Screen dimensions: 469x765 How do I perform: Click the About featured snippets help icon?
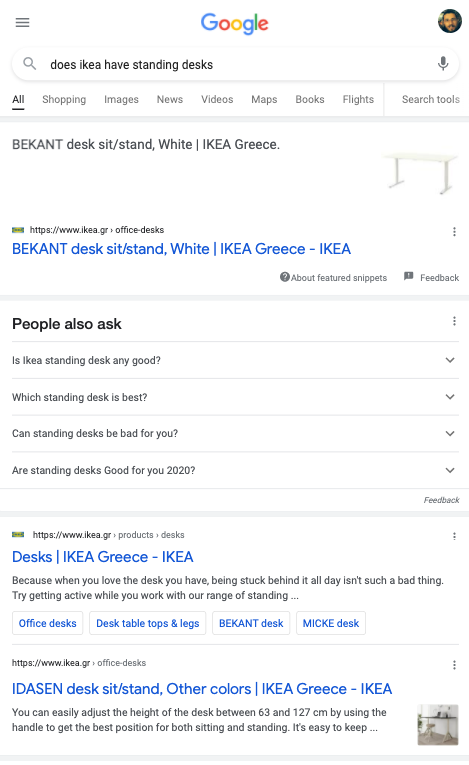pyautogui.click(x=285, y=277)
